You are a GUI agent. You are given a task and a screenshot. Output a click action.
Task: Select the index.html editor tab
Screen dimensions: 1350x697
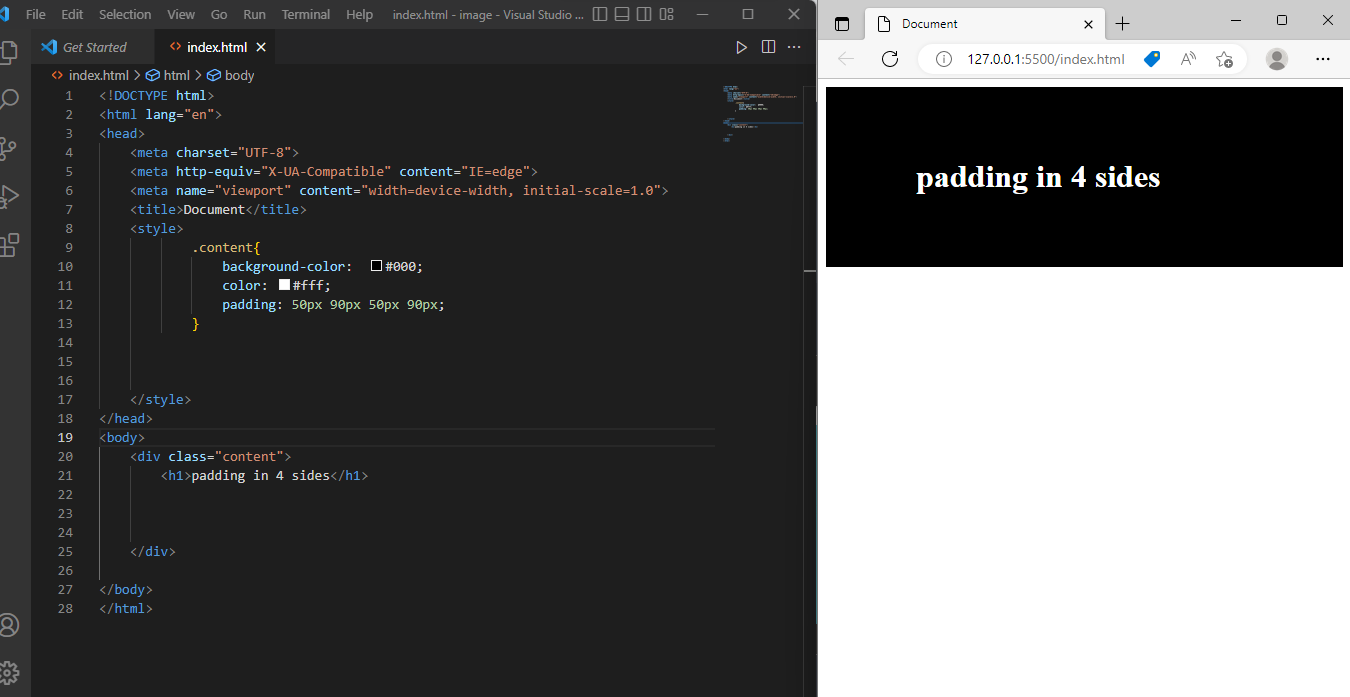pyautogui.click(x=216, y=47)
